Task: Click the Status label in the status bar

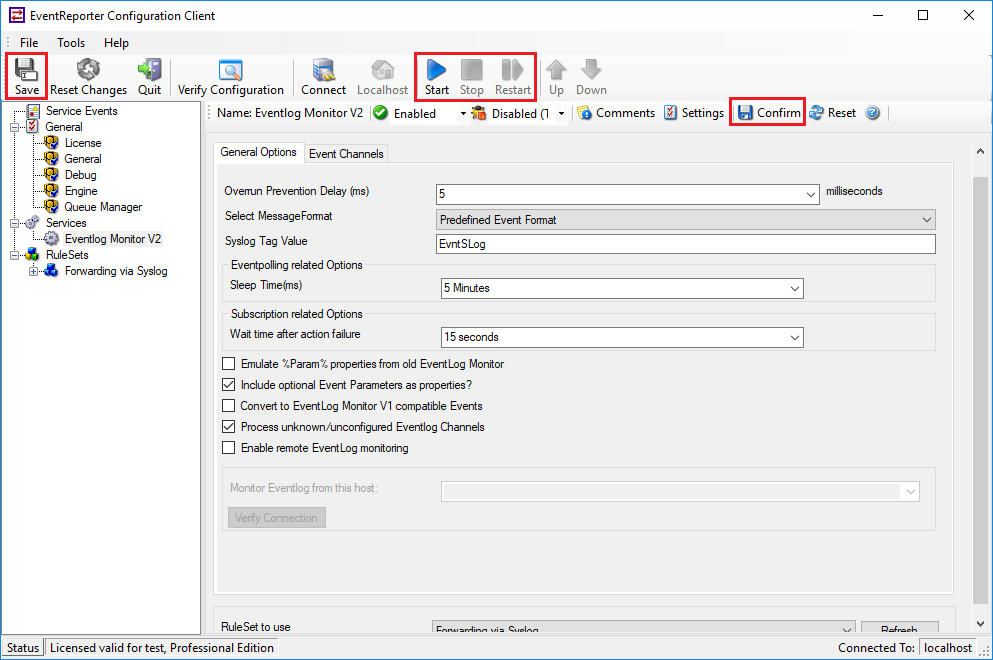Action: pos(23,647)
